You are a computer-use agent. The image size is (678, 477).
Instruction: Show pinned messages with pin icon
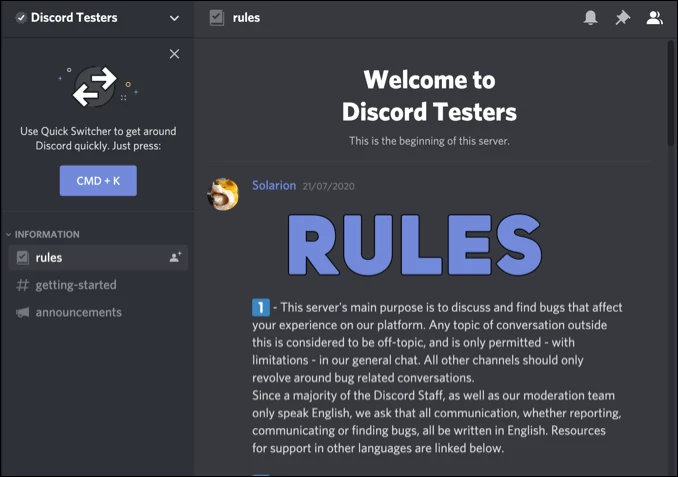[622, 18]
